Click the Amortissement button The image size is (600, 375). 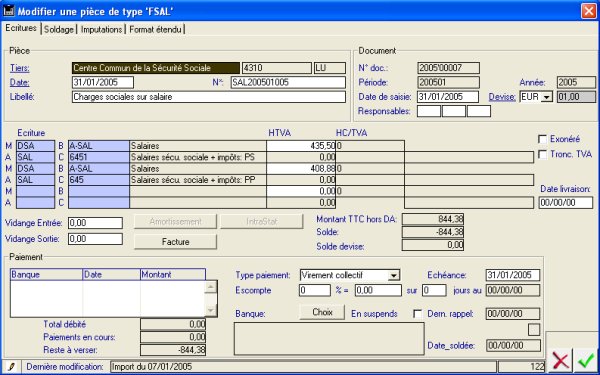[x=175, y=222]
